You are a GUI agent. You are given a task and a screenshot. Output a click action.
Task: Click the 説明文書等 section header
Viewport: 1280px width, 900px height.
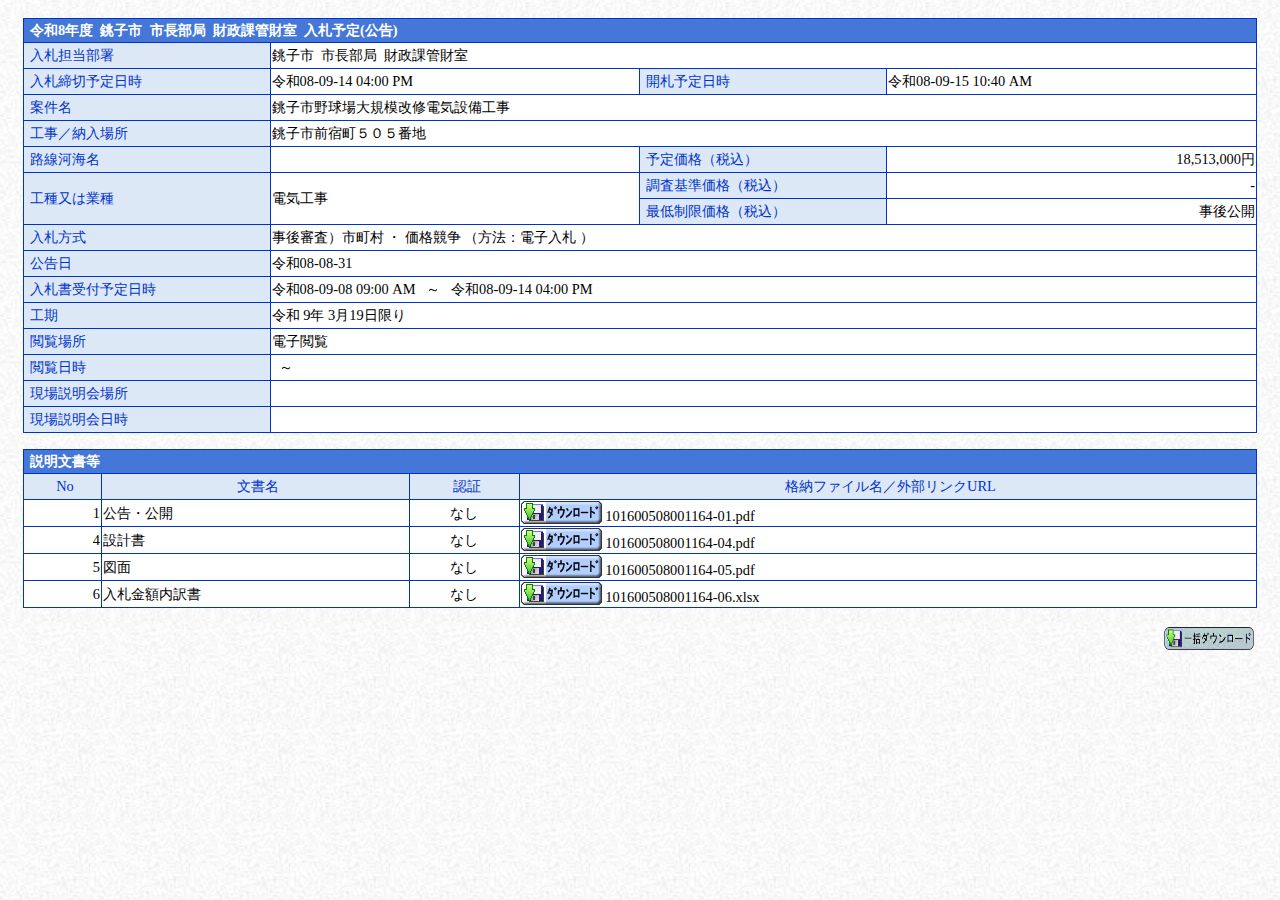(640, 462)
